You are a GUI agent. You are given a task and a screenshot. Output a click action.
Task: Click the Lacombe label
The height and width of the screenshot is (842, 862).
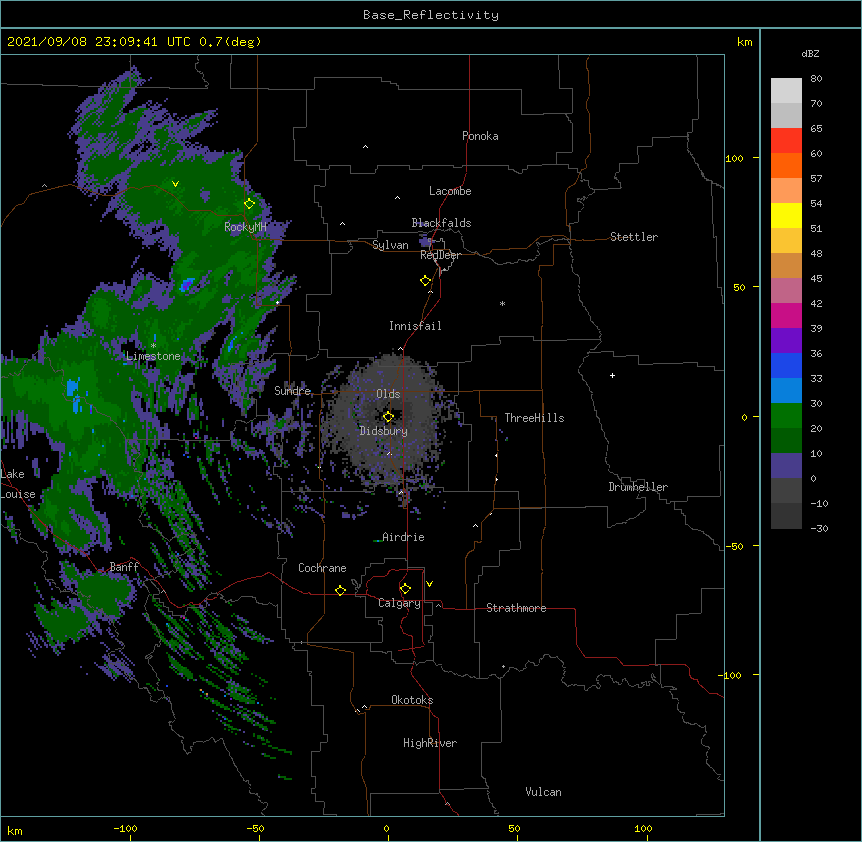pyautogui.click(x=450, y=191)
